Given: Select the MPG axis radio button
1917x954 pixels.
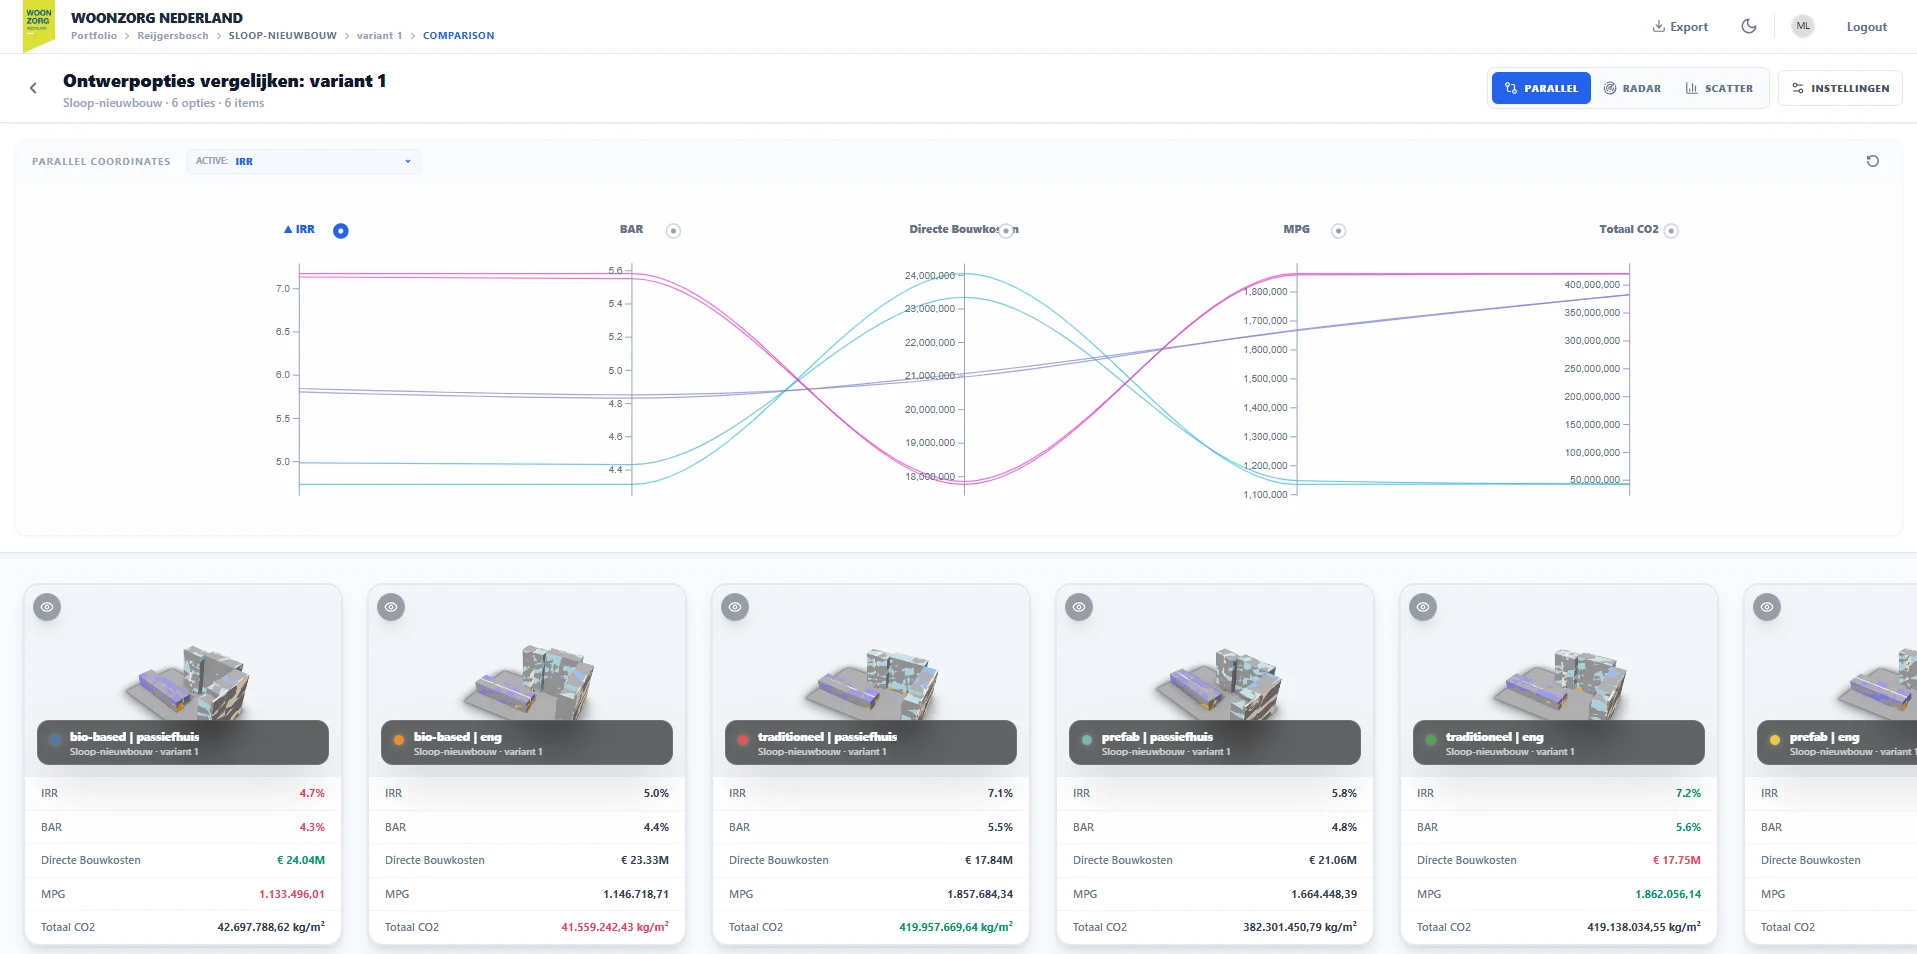Looking at the screenshot, I should [1339, 231].
